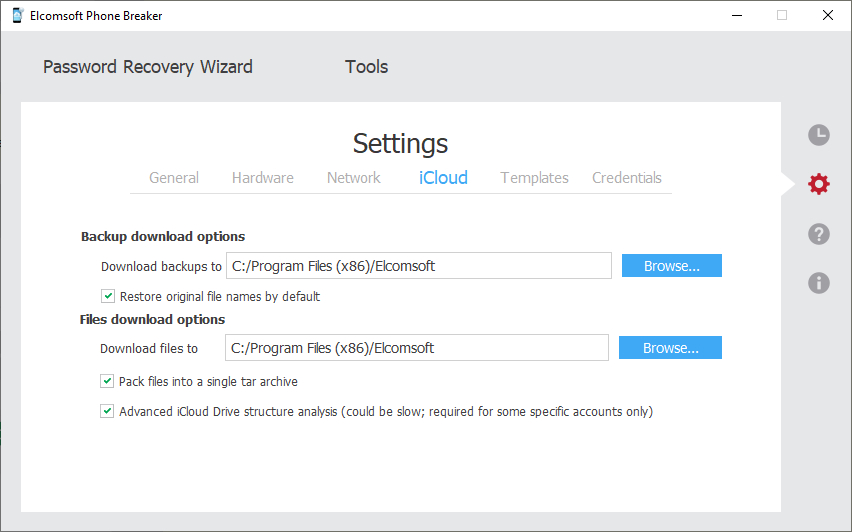852x532 pixels.
Task: Go to the Templates tab
Action: [x=534, y=178]
